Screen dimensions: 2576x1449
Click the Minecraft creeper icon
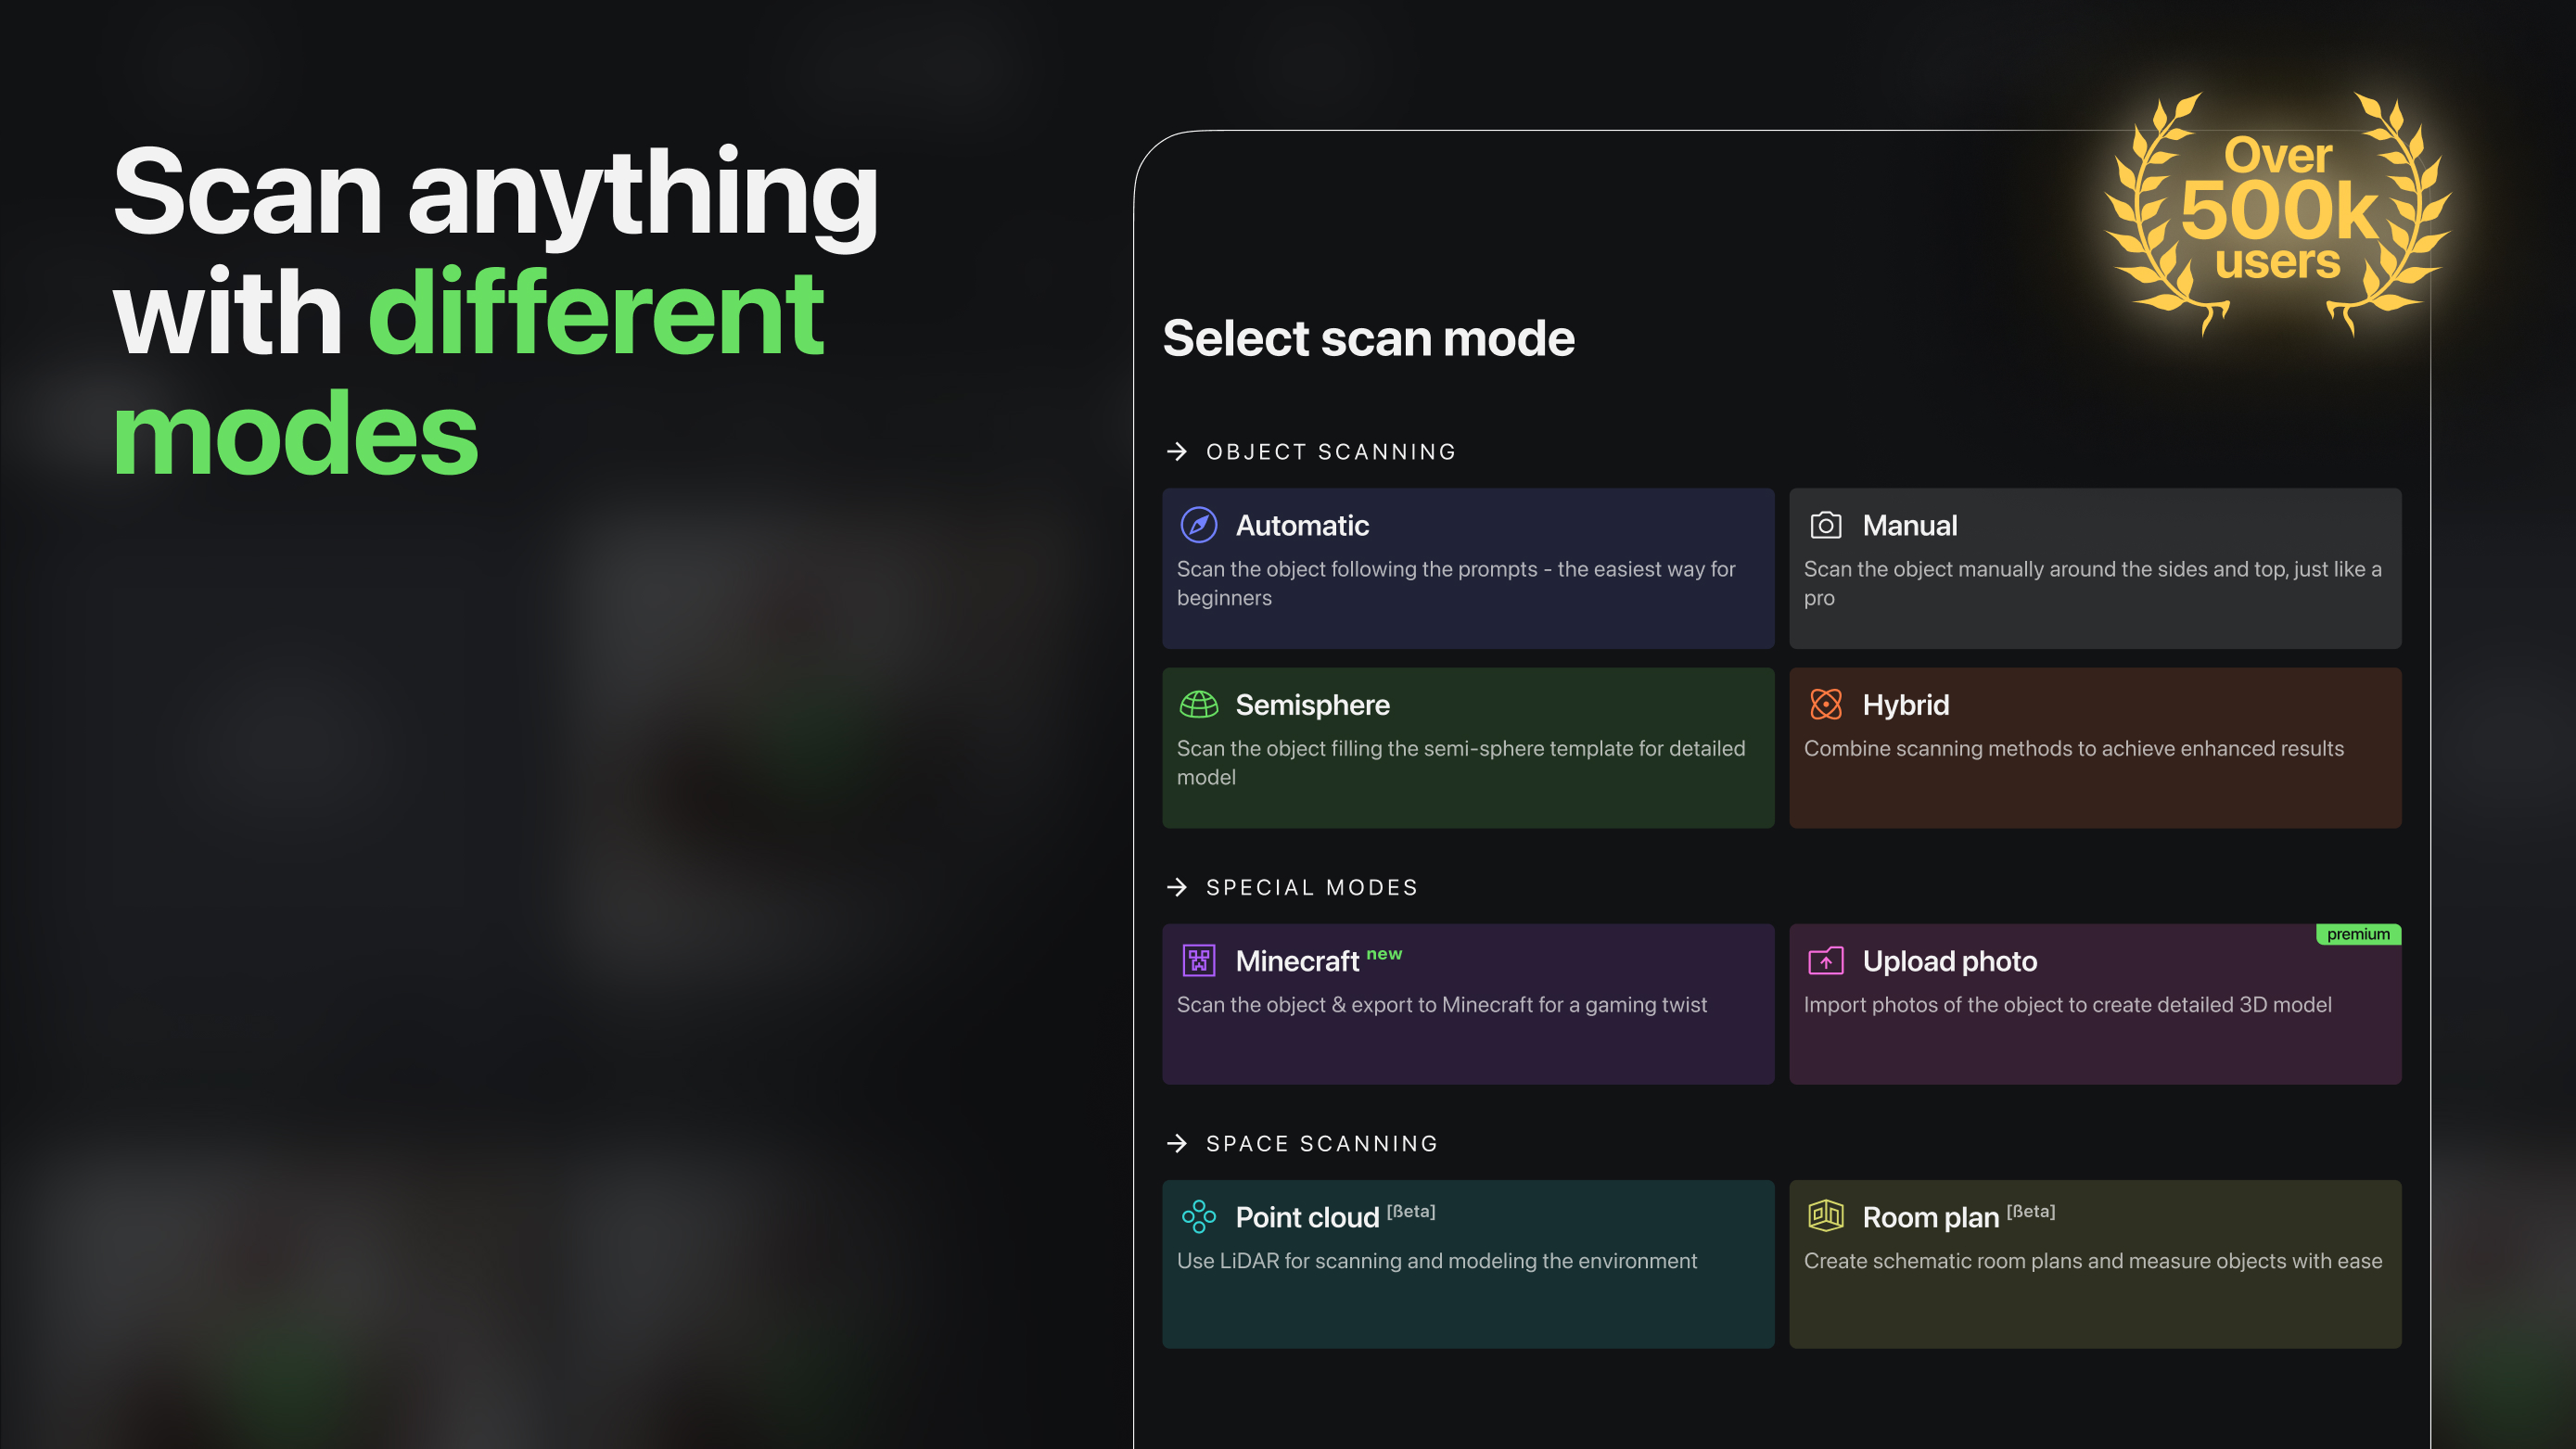(1198, 961)
